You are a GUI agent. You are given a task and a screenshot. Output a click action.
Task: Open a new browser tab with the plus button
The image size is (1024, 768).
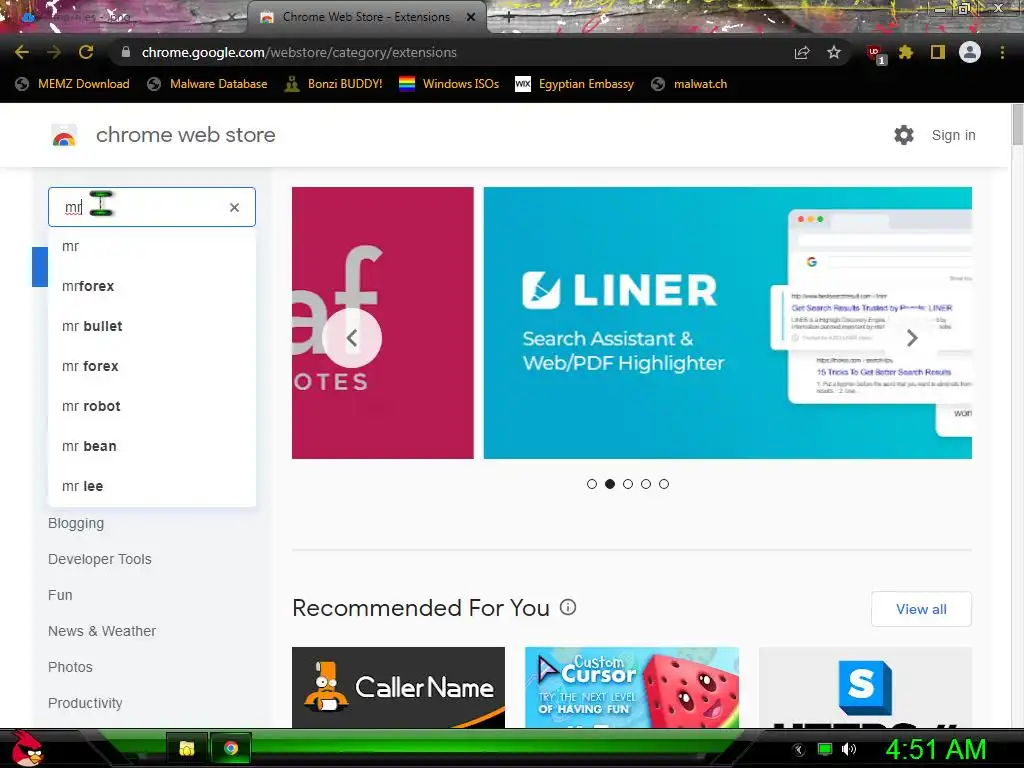pos(509,18)
